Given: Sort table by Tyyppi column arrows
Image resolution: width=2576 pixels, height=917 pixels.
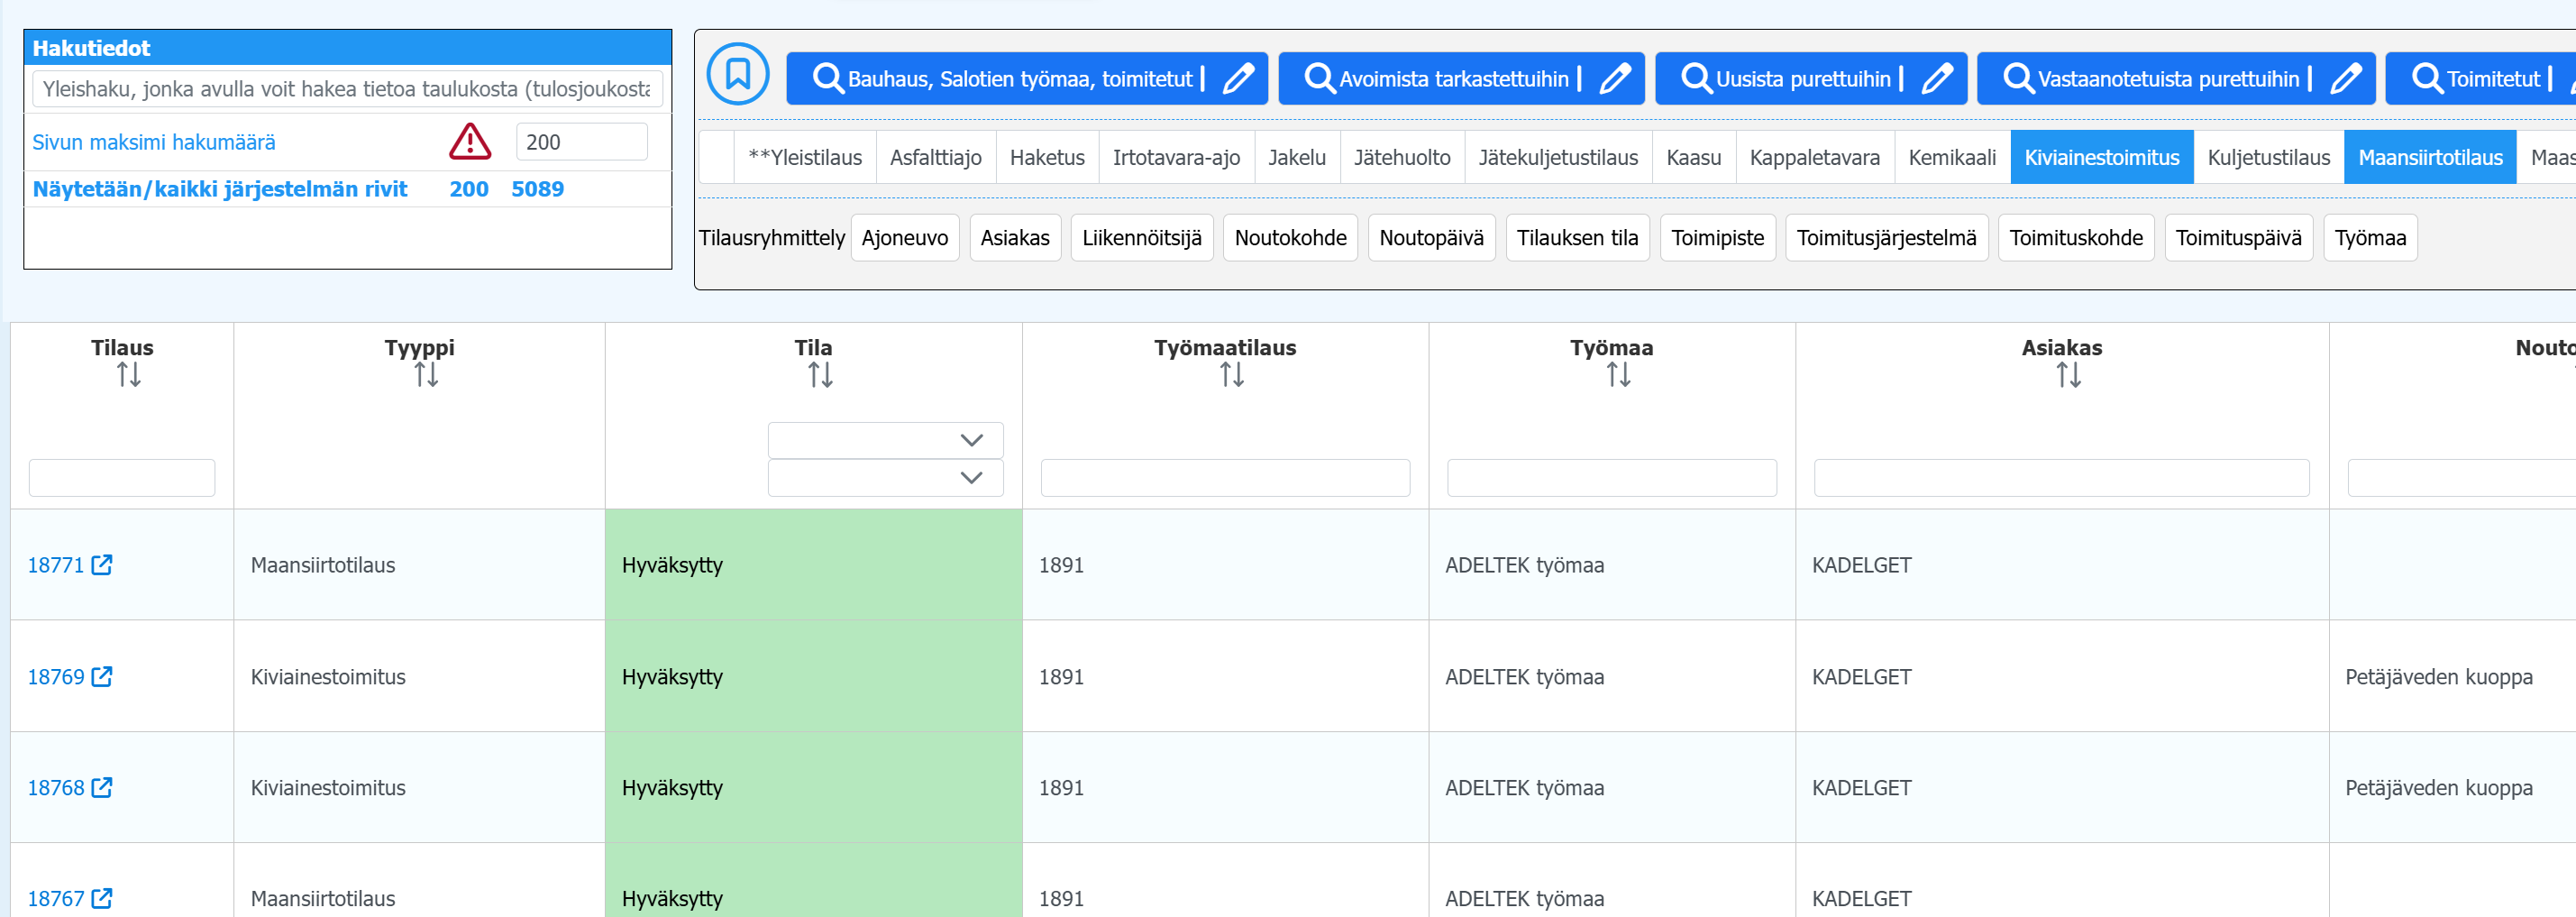Looking at the screenshot, I should (x=426, y=375).
